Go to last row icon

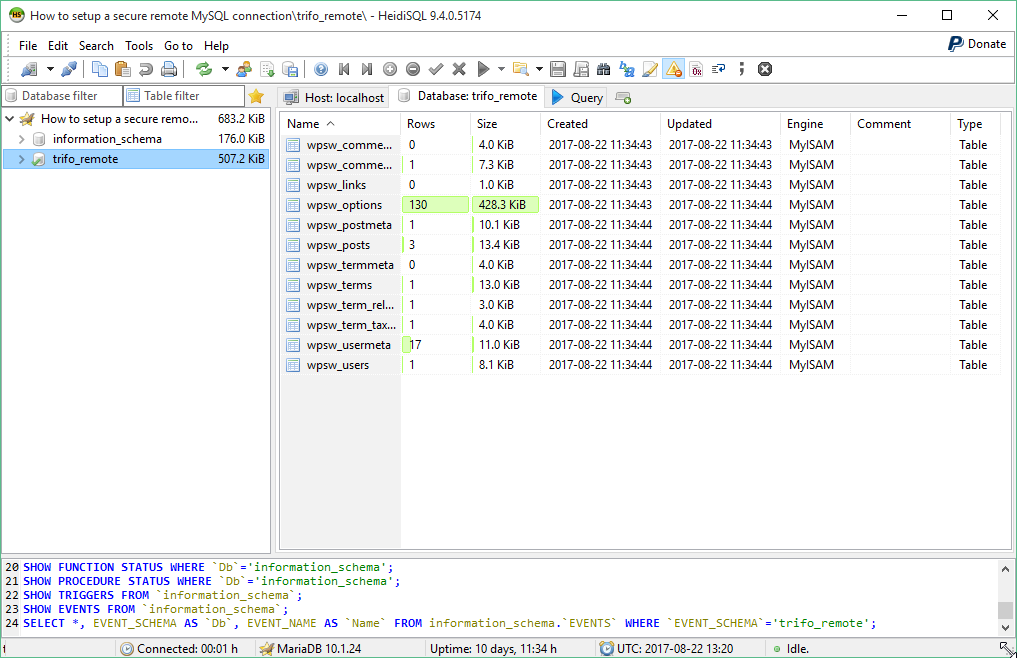coord(367,69)
